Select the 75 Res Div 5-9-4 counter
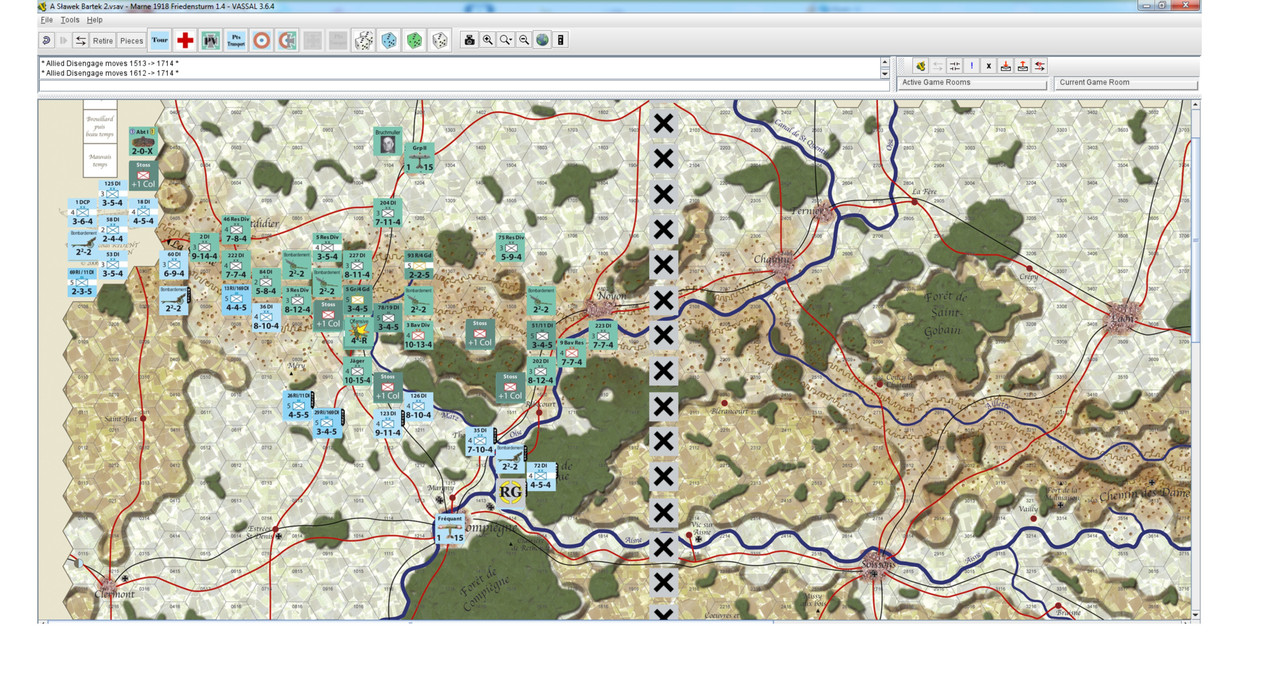The image size is (1280, 693). [510, 248]
